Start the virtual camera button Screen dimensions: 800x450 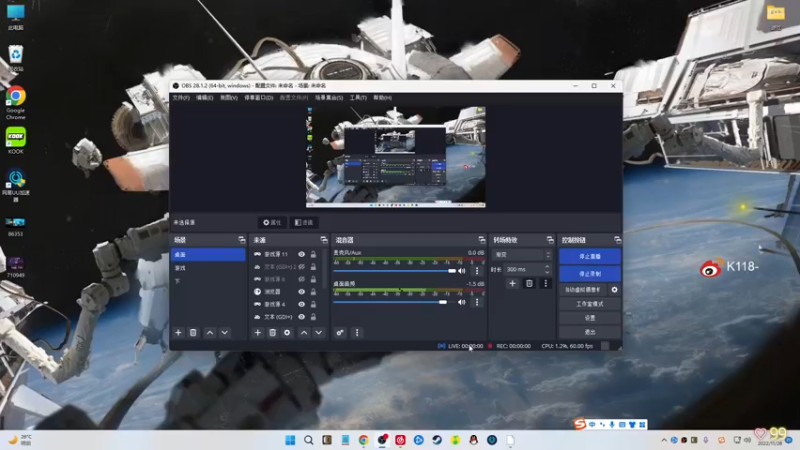tap(583, 290)
